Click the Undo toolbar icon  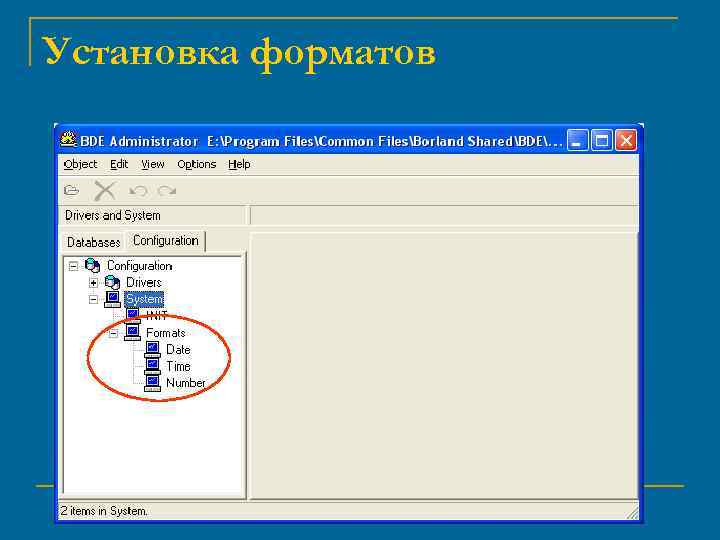(138, 191)
